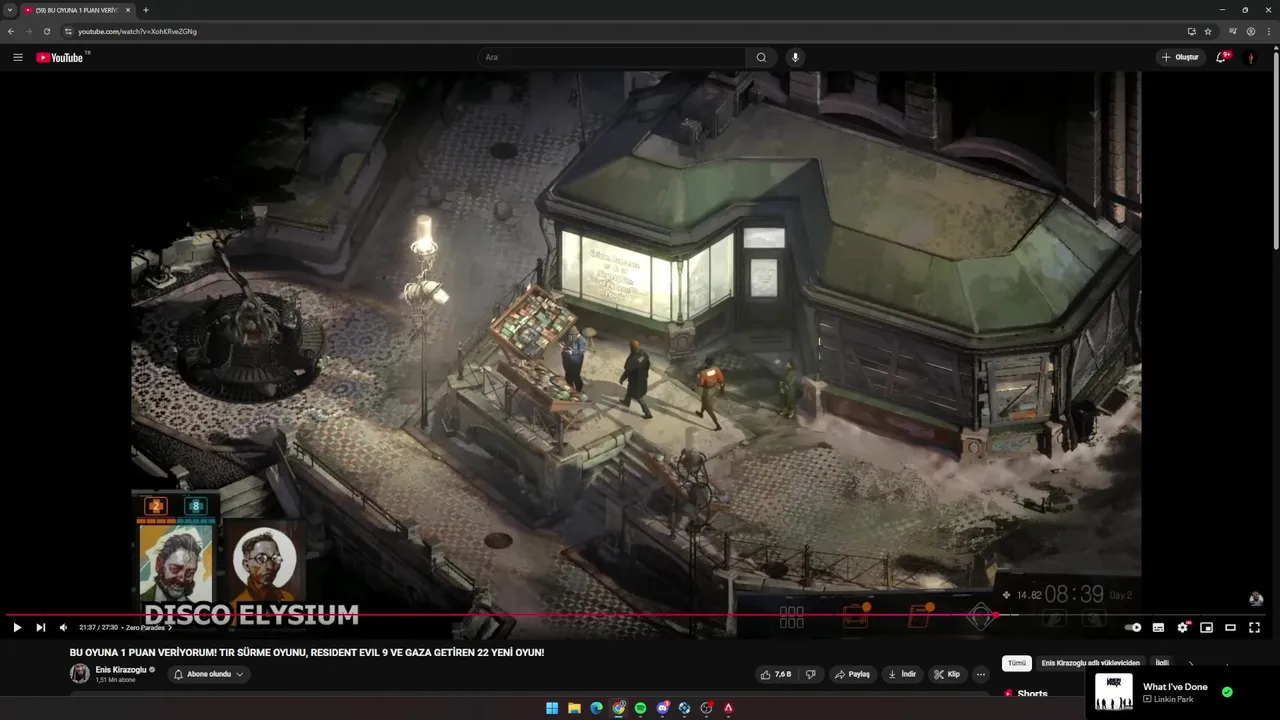Select the BU OYUNA 1 PUAN VERİYORUM tab
Viewport: 1280px width, 720px height.
click(77, 10)
